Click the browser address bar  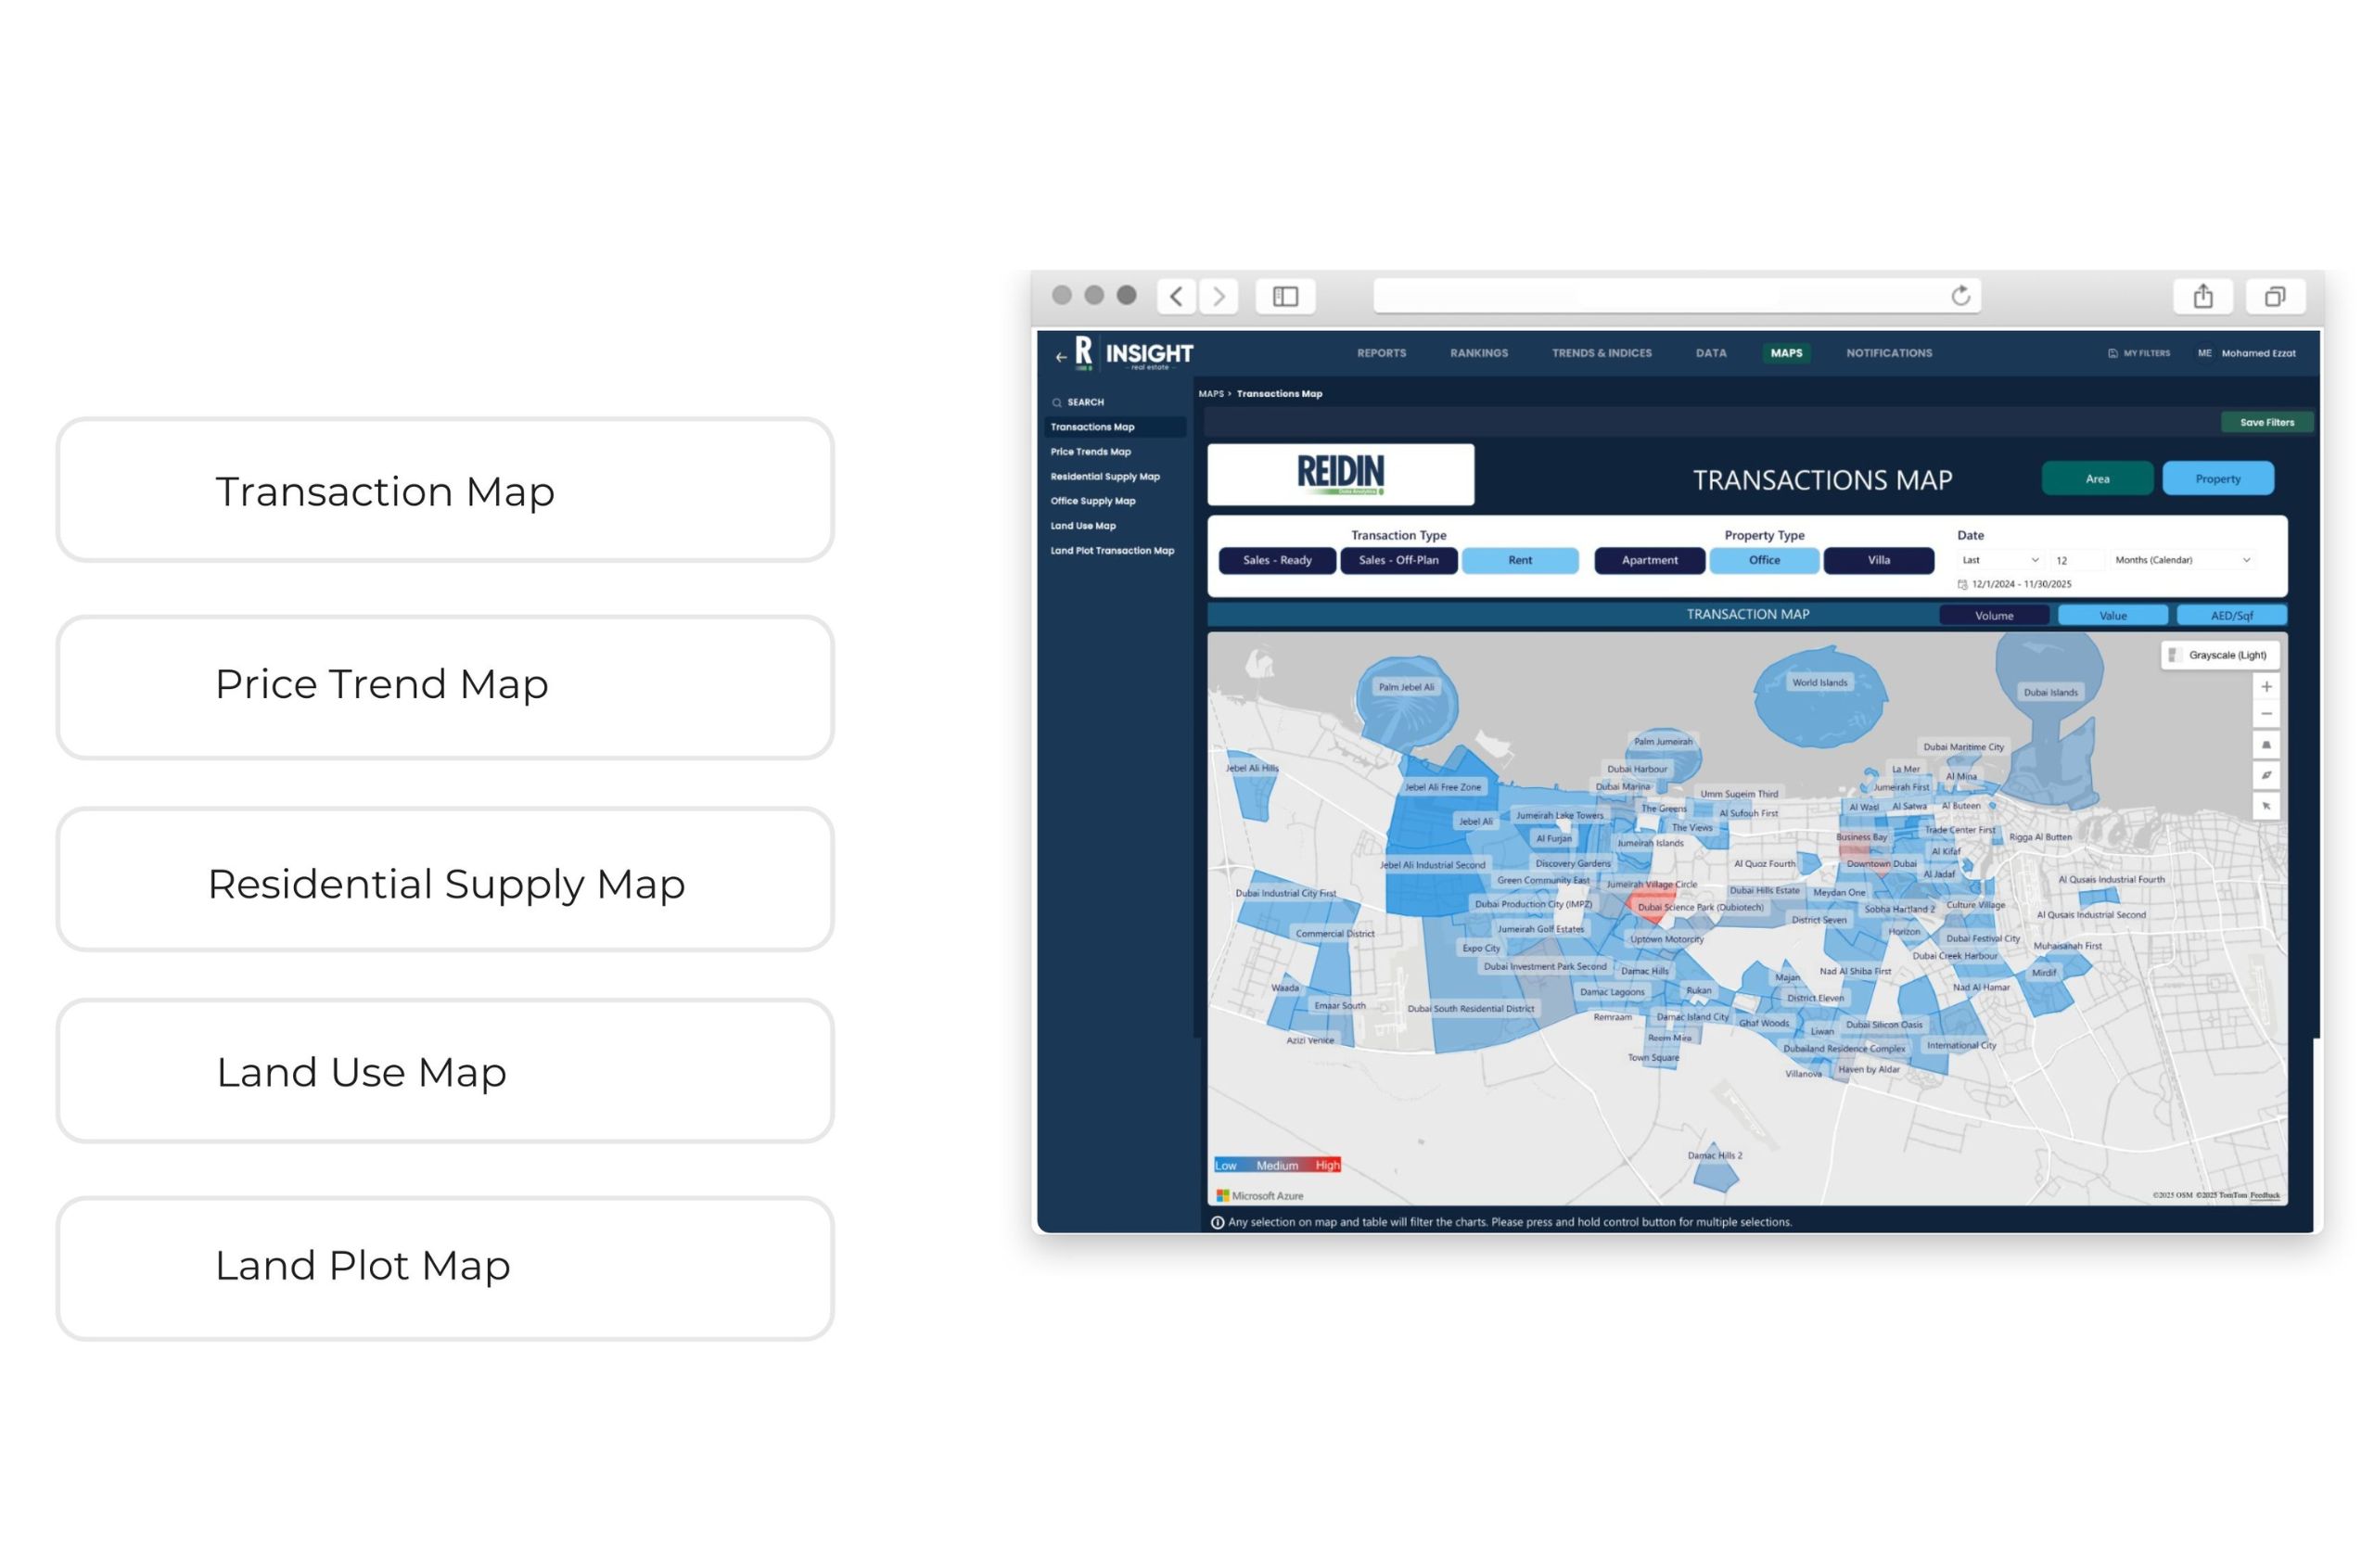tap(1676, 296)
